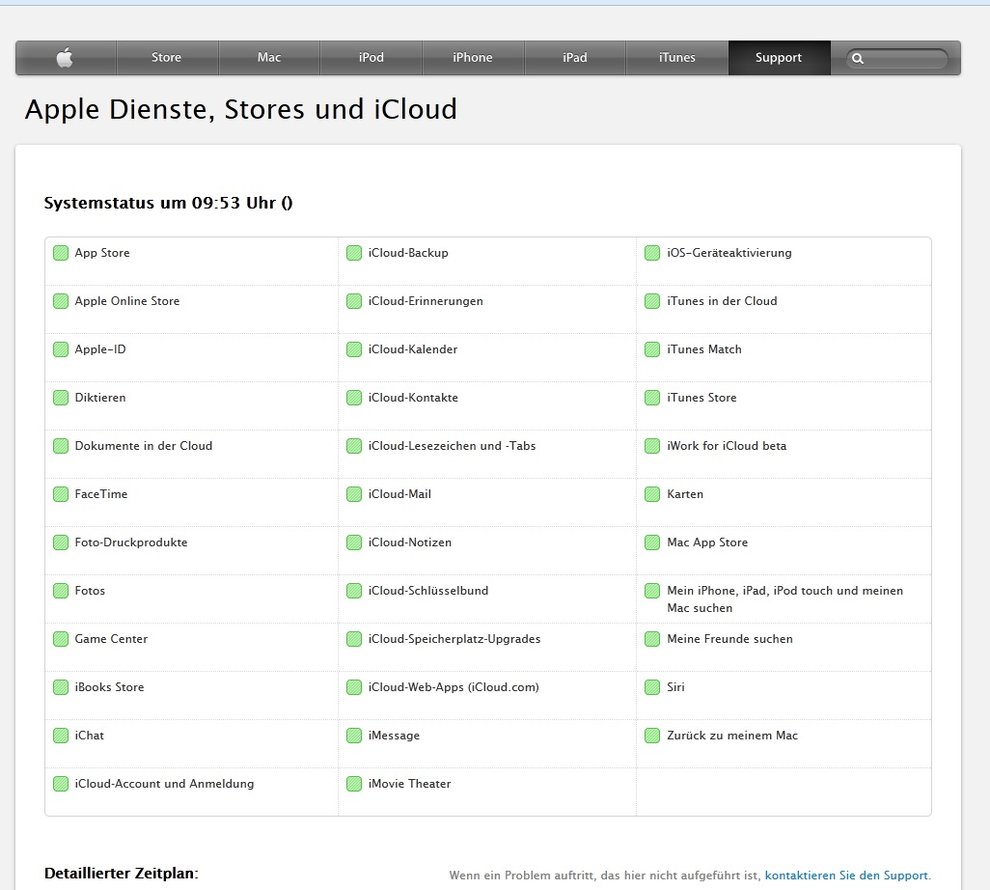The height and width of the screenshot is (890, 990).
Task: Click 'Systemstatus um 09:53 Uhr' heading
Action: [x=169, y=203]
